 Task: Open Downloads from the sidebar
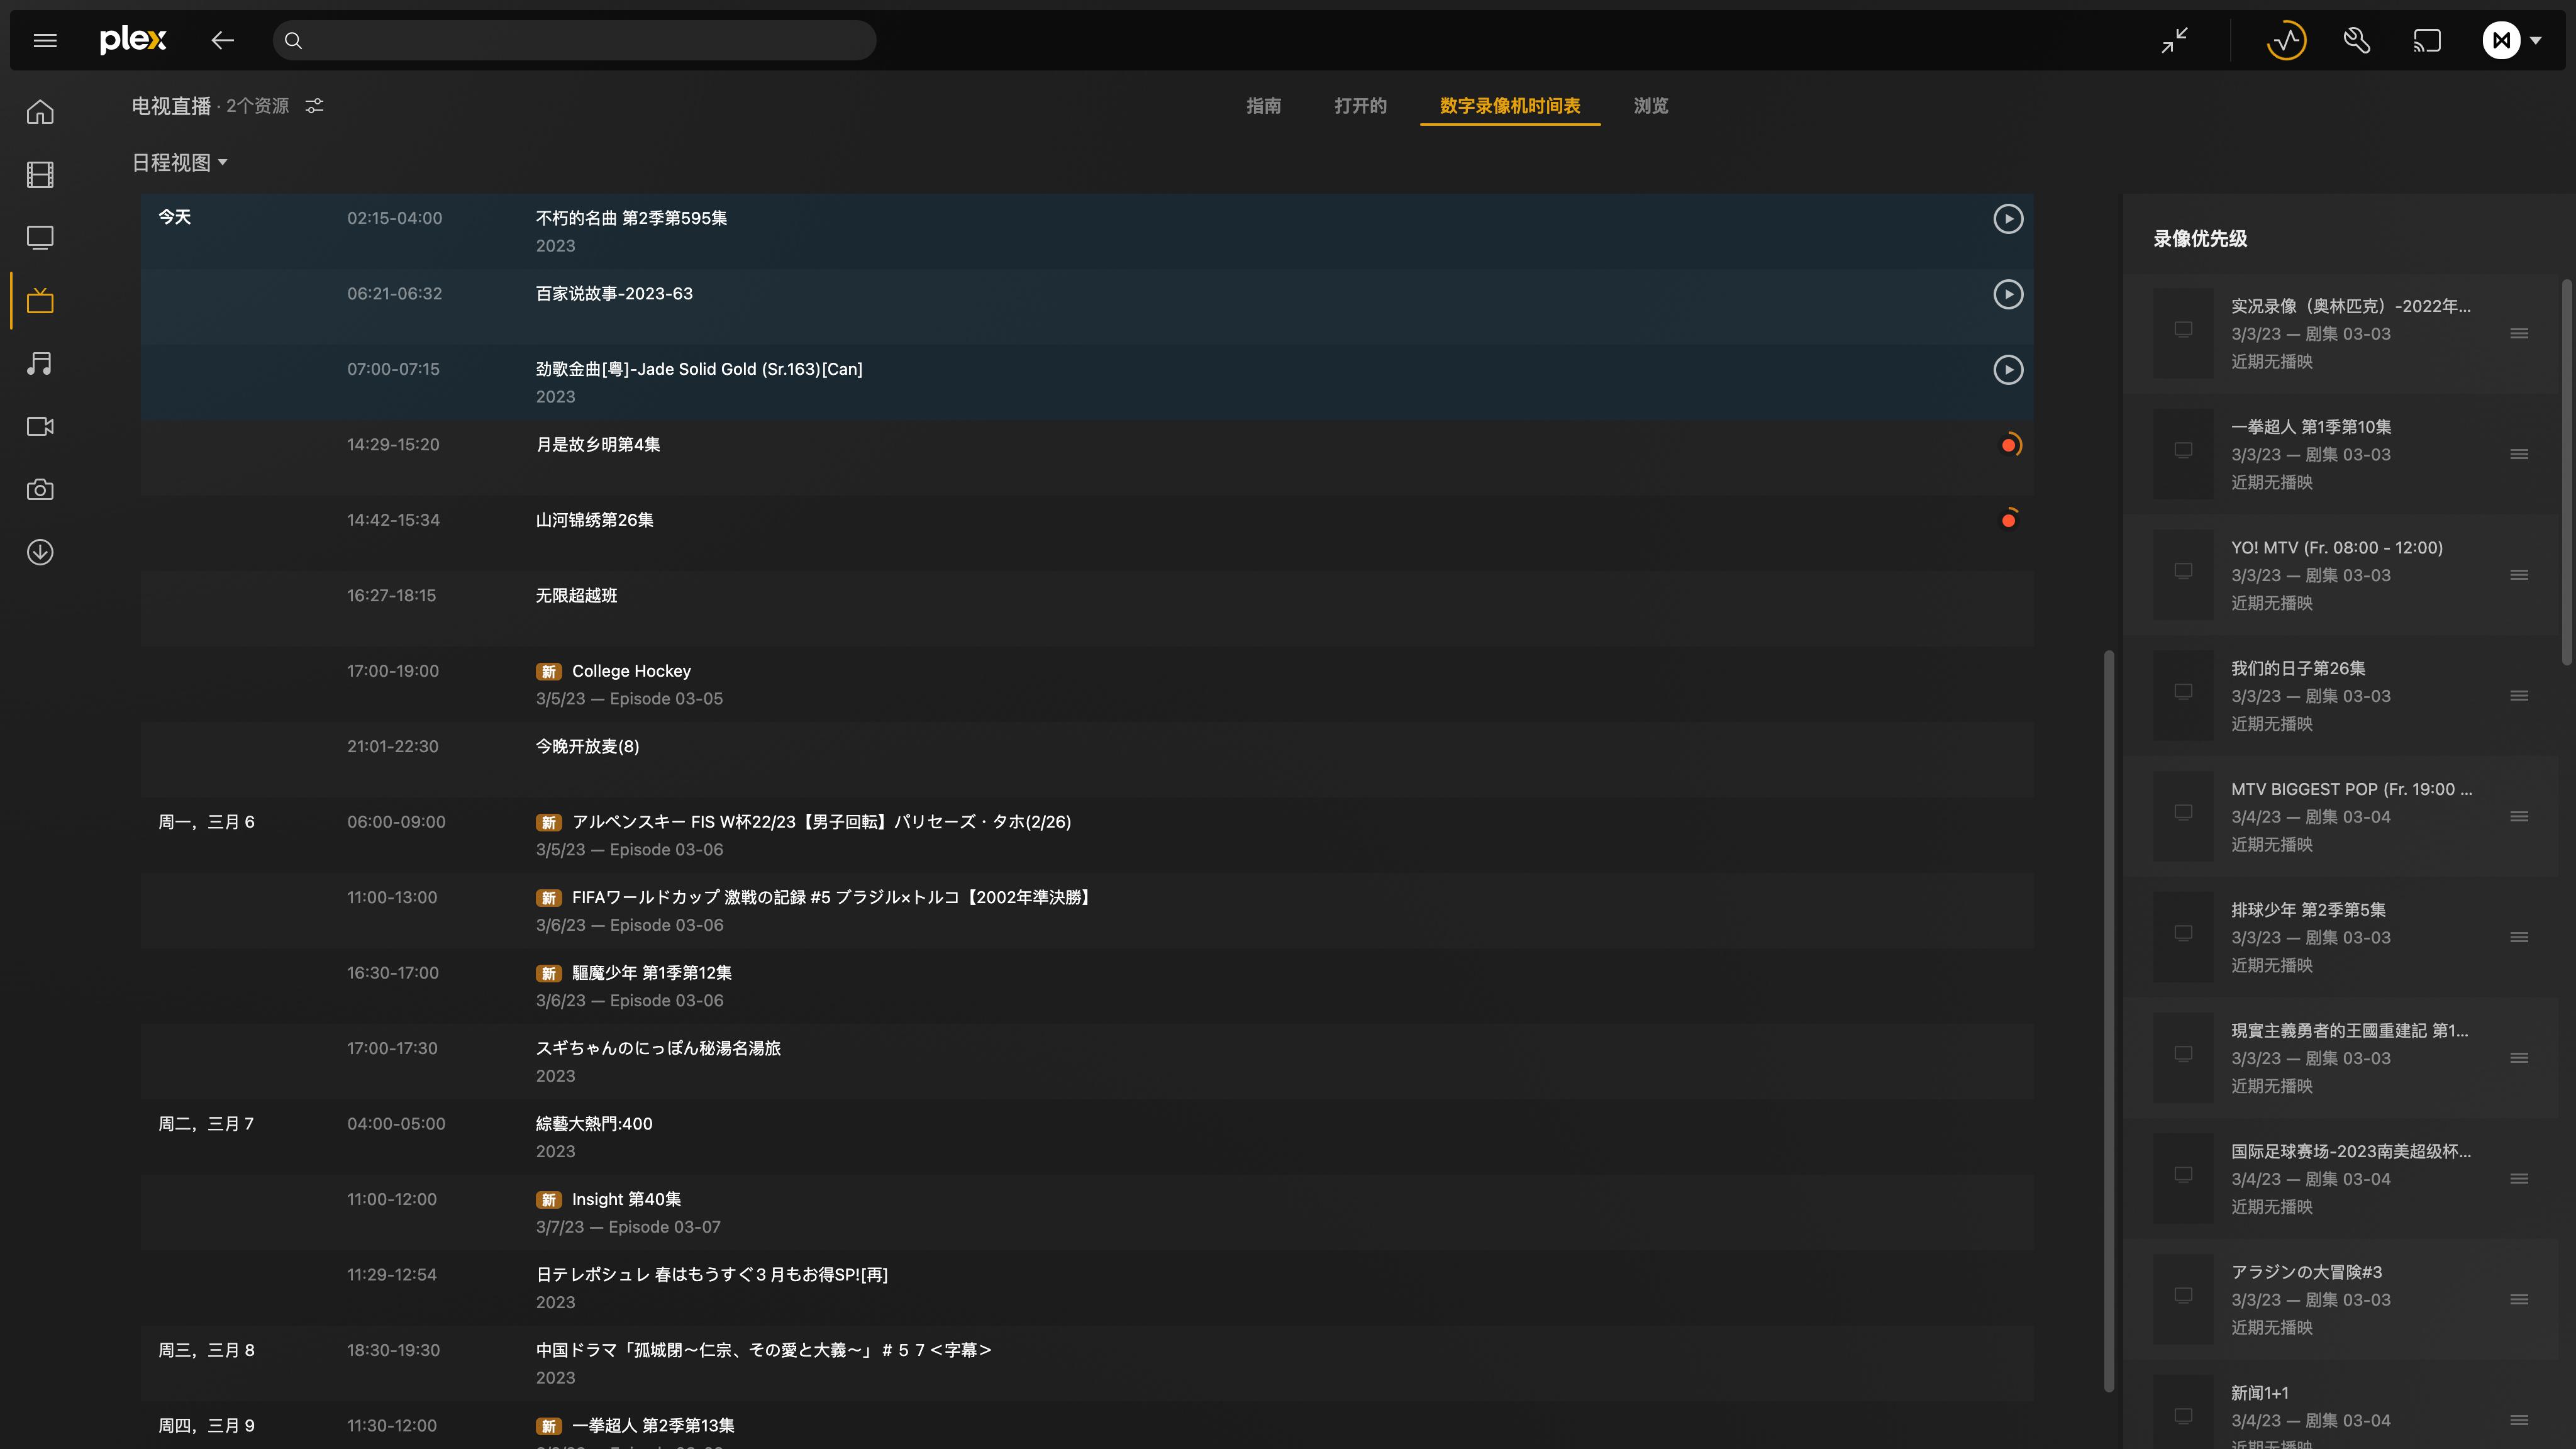[39, 552]
